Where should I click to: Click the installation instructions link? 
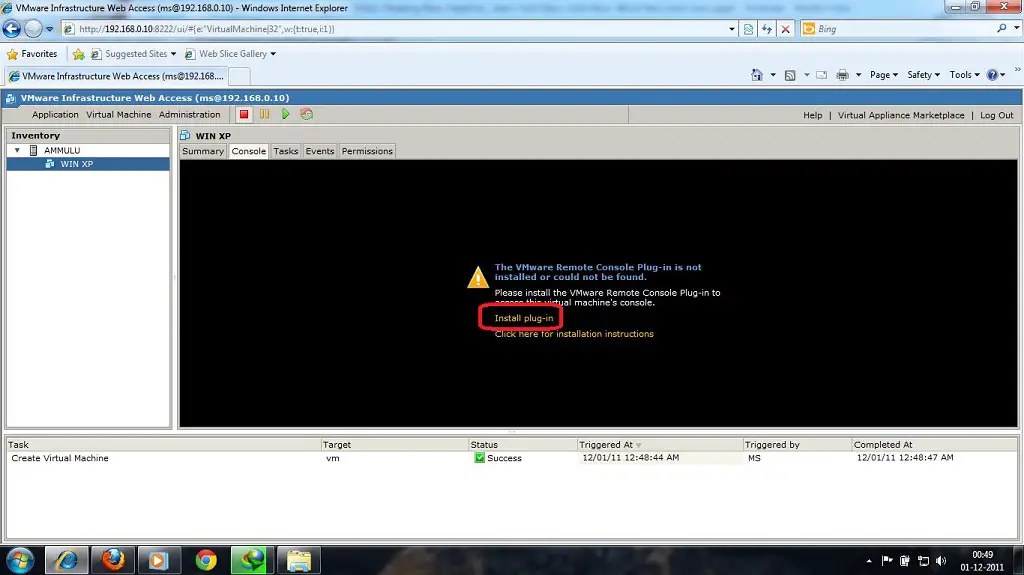[574, 334]
